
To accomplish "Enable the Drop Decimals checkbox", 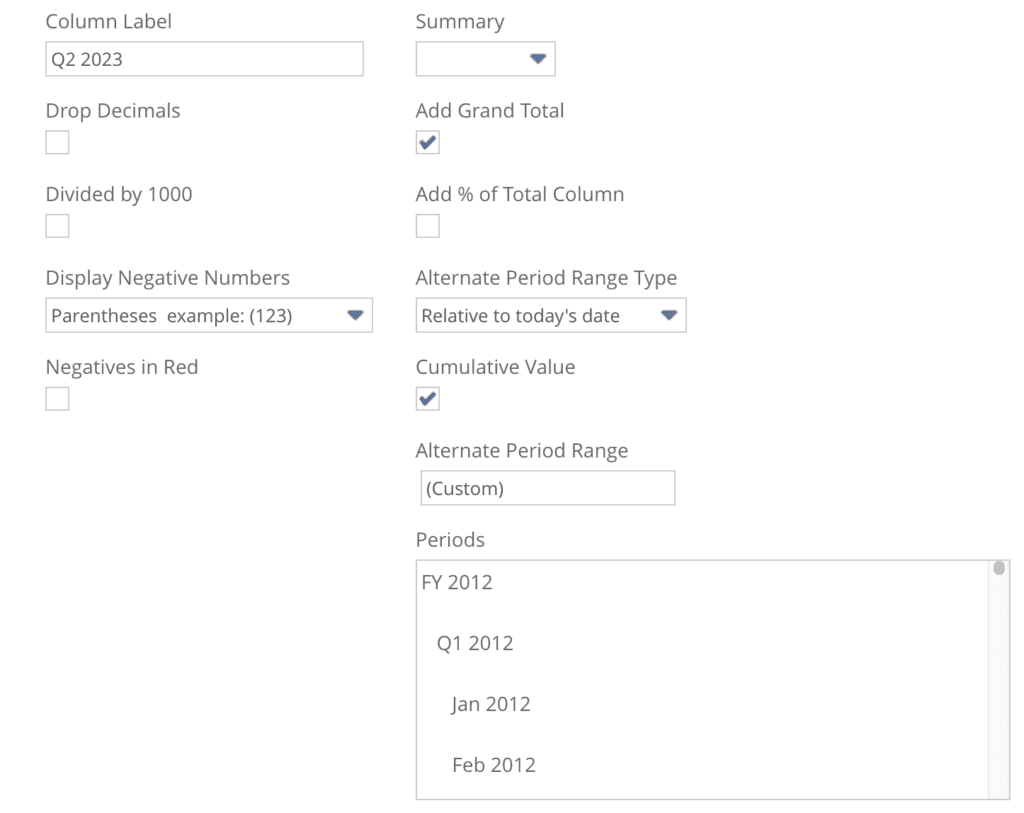I will pos(57,142).
